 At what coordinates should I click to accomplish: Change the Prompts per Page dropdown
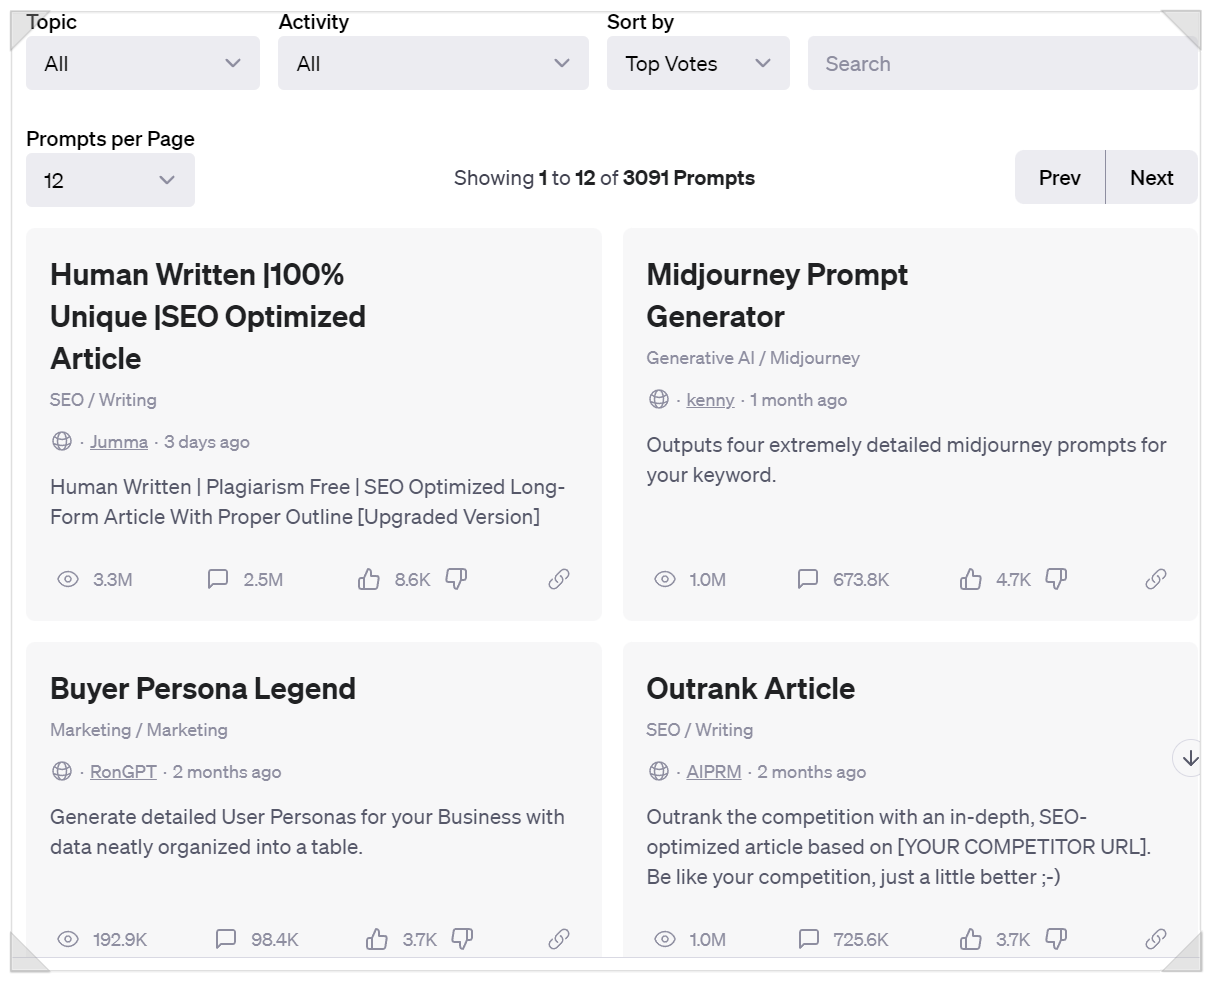(110, 181)
